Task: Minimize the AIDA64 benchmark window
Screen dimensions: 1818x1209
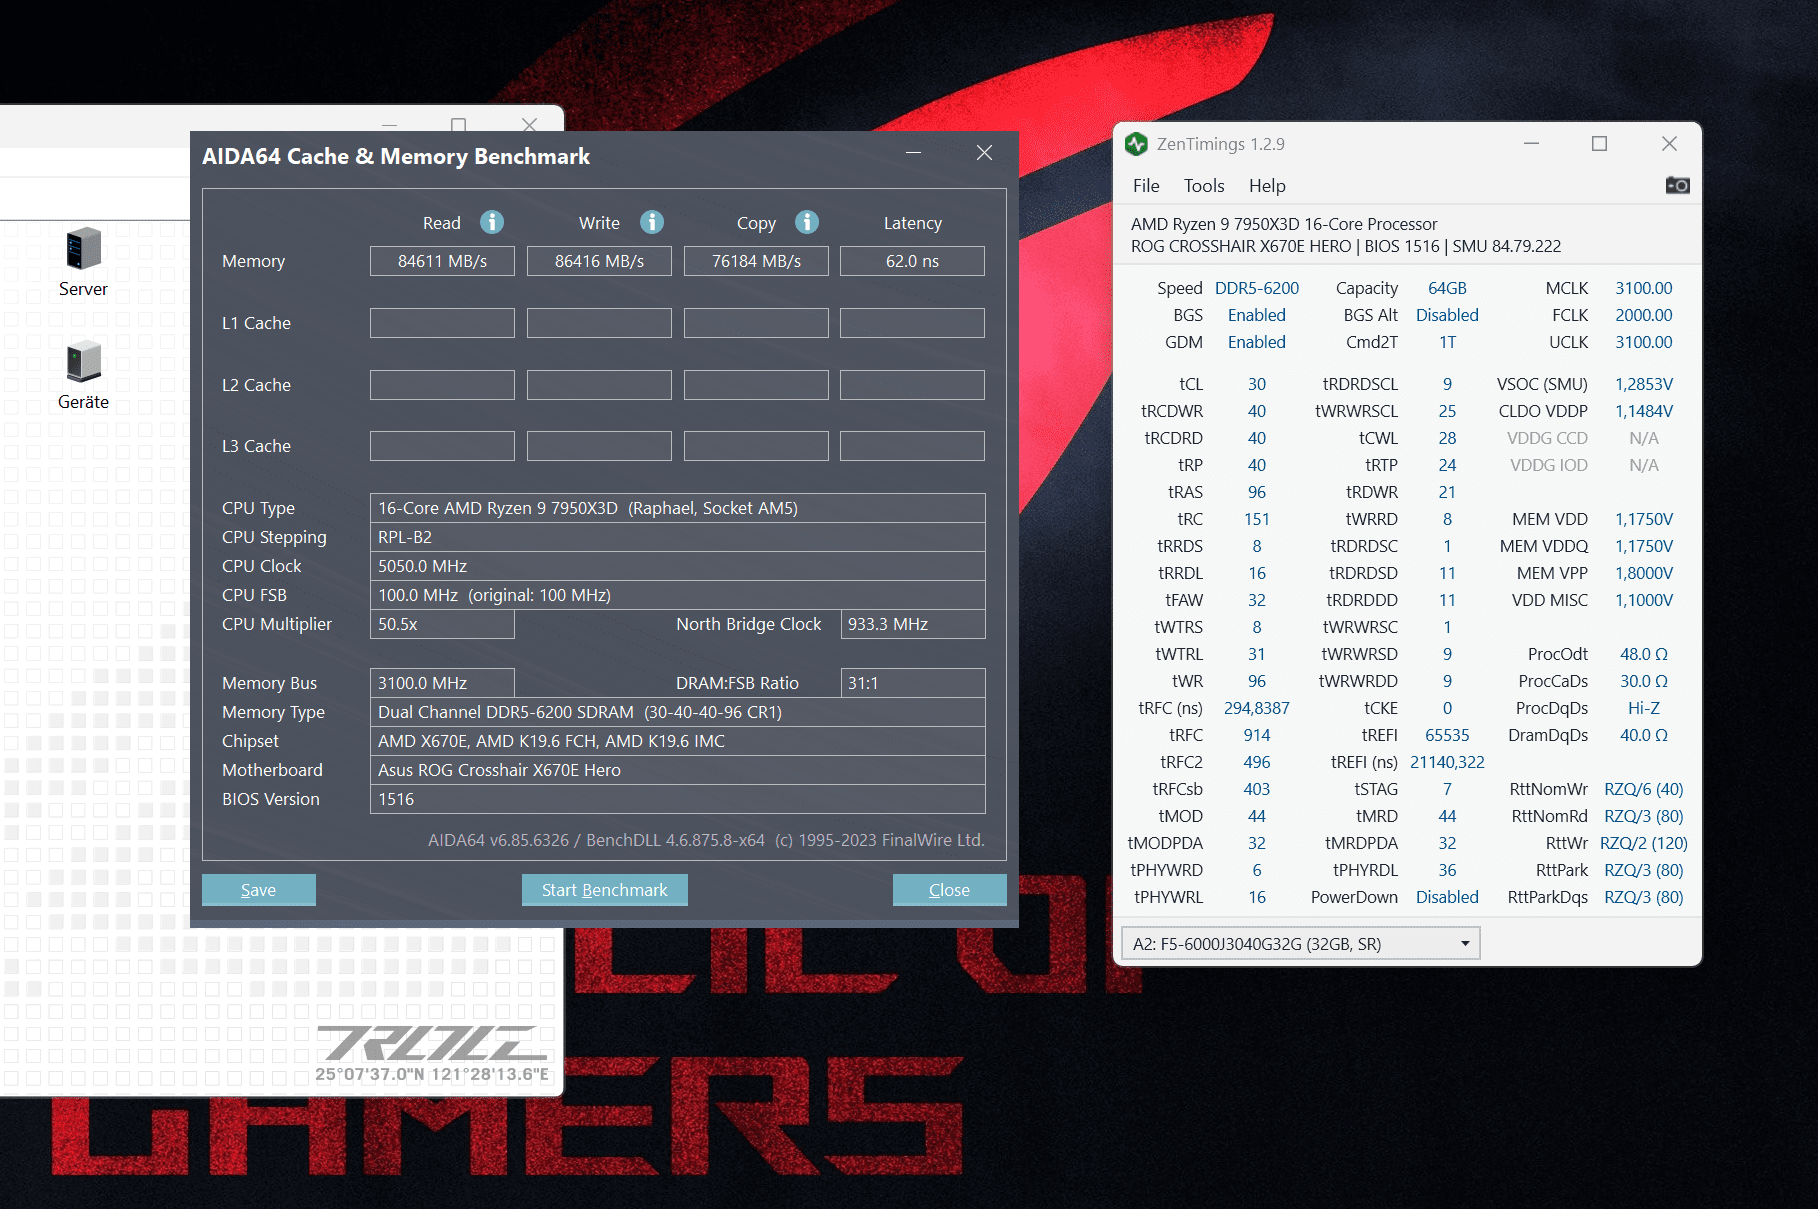Action: (x=913, y=153)
